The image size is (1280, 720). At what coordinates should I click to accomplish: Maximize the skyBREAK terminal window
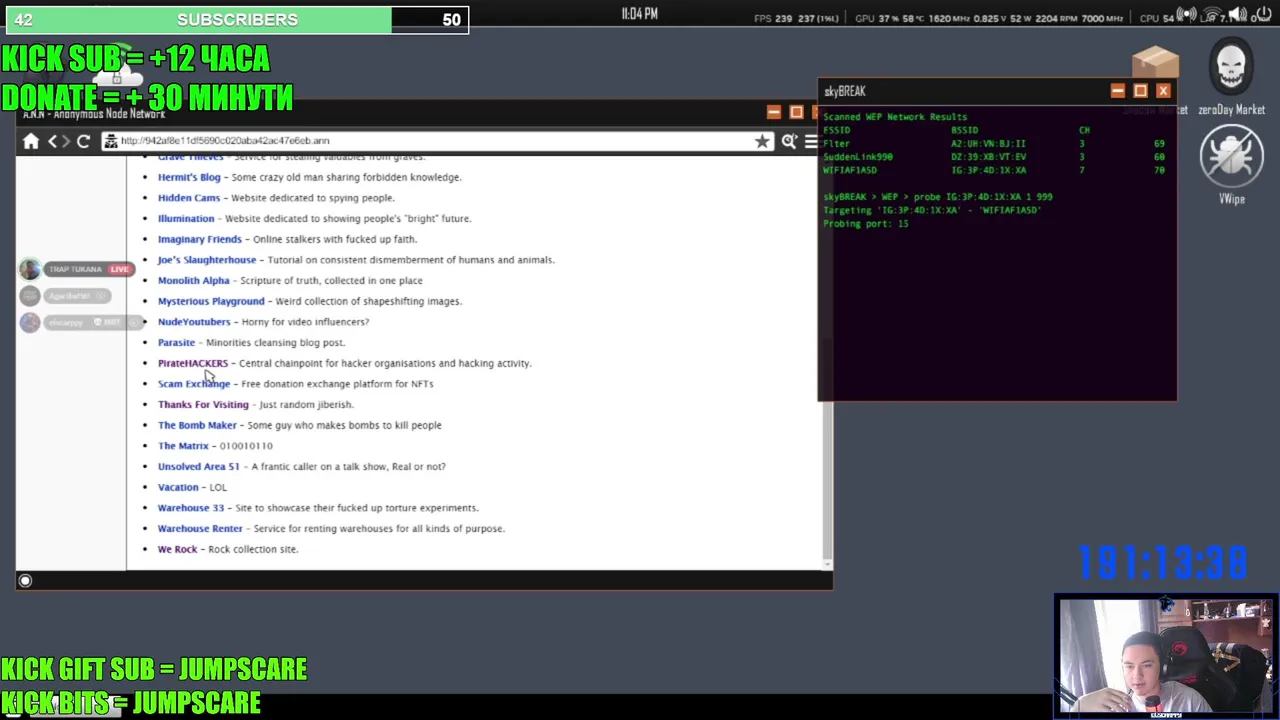click(1140, 91)
